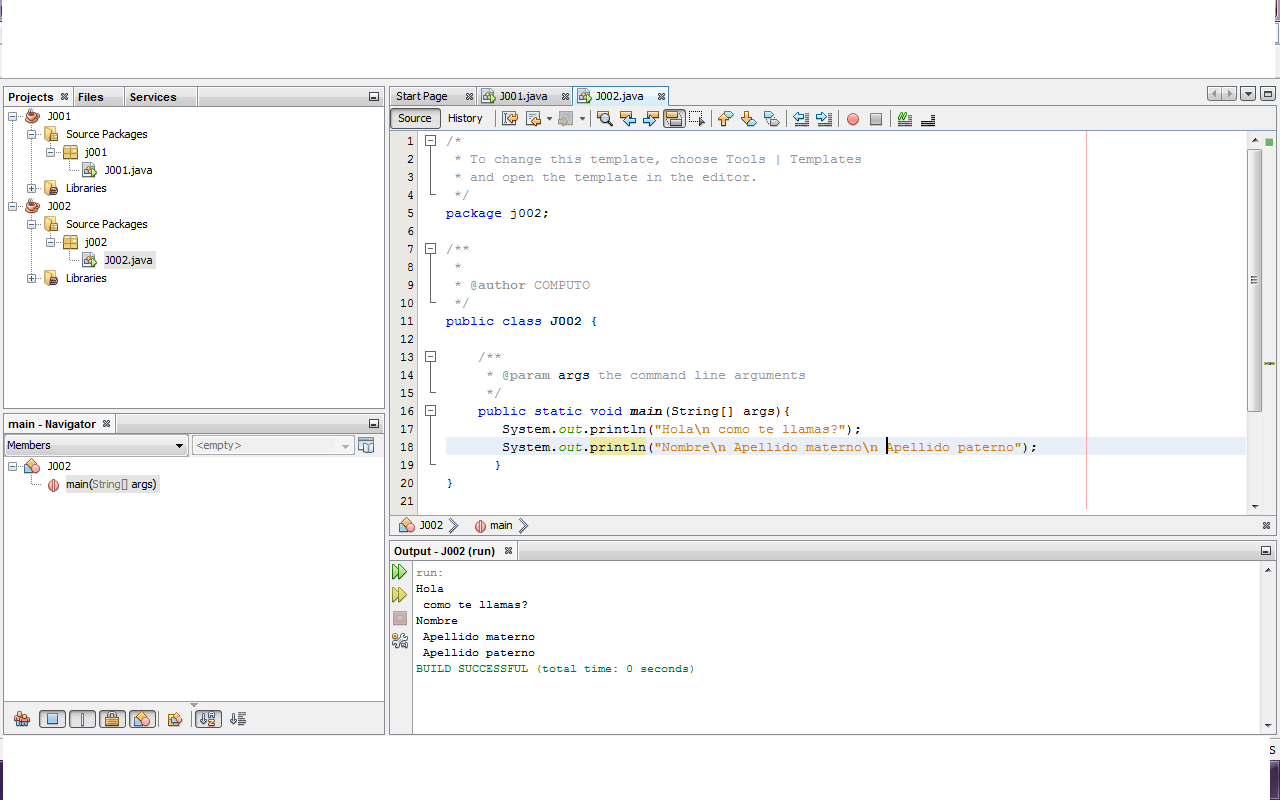The image size is (1280, 800).
Task: Toggle Rectangular Selection mode
Action: 697,118
